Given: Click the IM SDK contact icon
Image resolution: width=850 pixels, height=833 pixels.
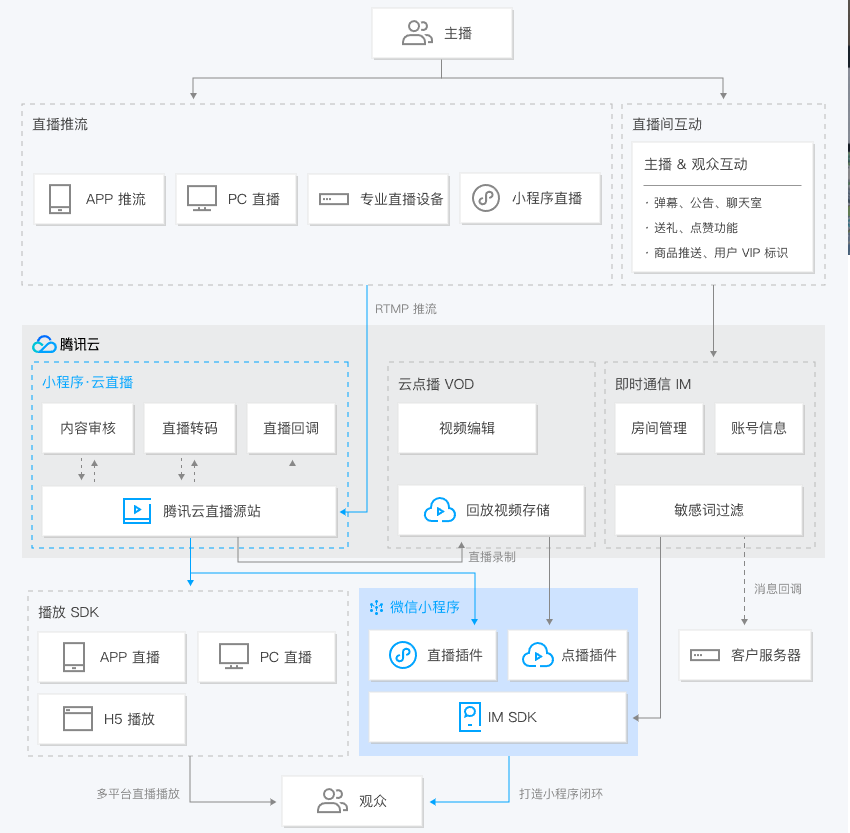Looking at the screenshot, I should (x=469, y=717).
